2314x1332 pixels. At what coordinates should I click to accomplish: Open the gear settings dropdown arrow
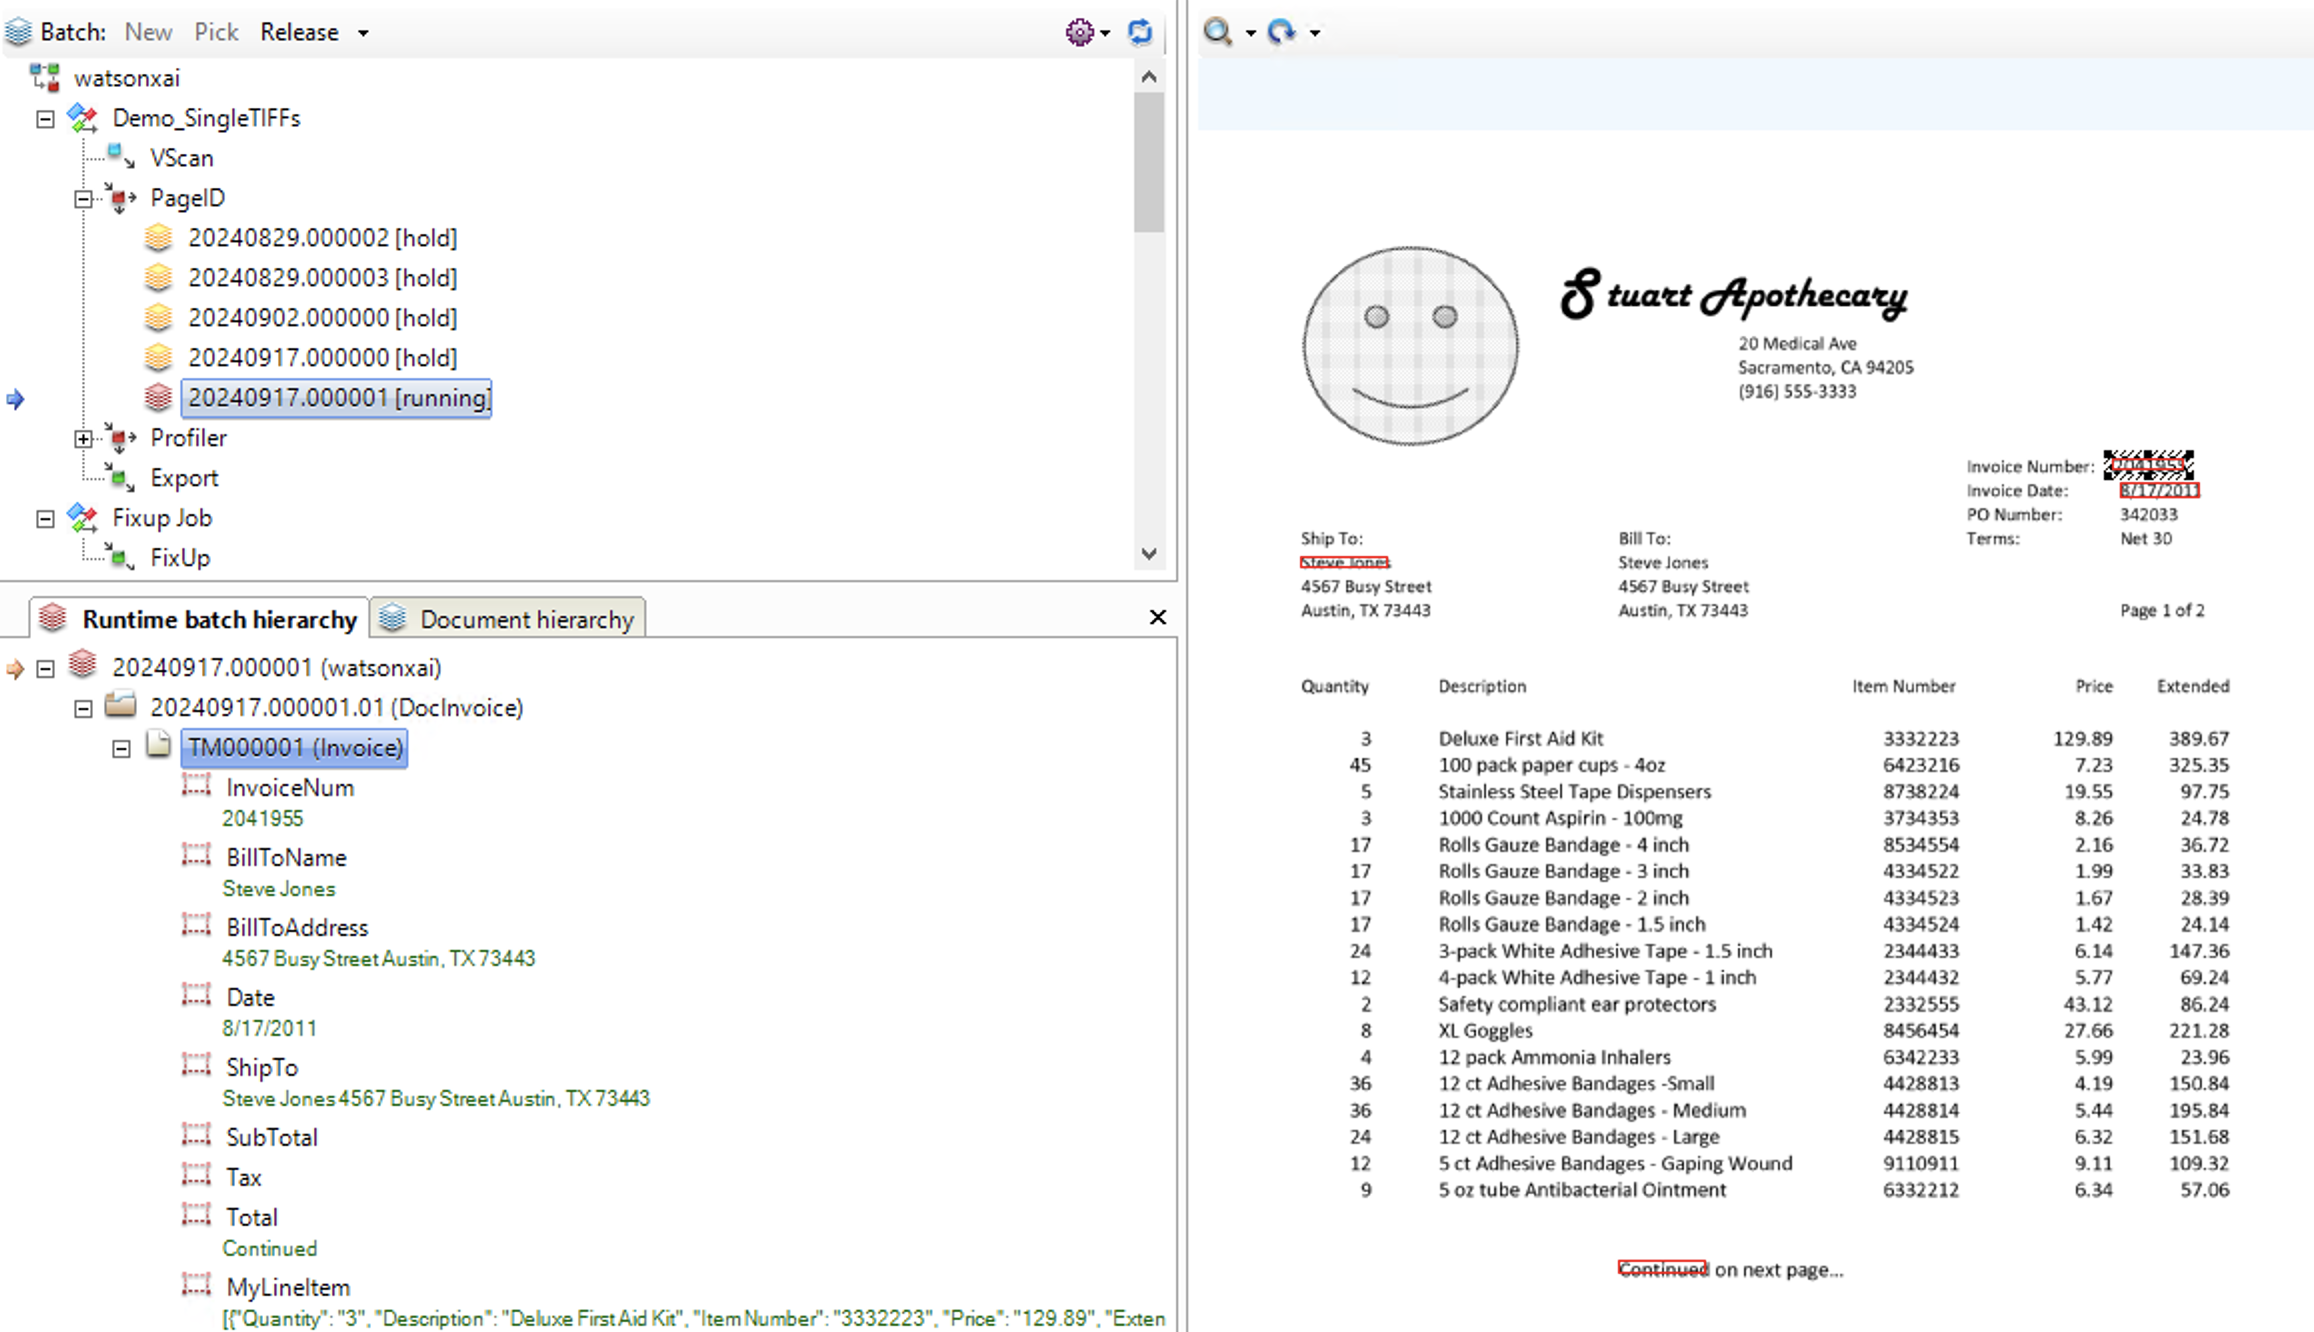click(1105, 33)
